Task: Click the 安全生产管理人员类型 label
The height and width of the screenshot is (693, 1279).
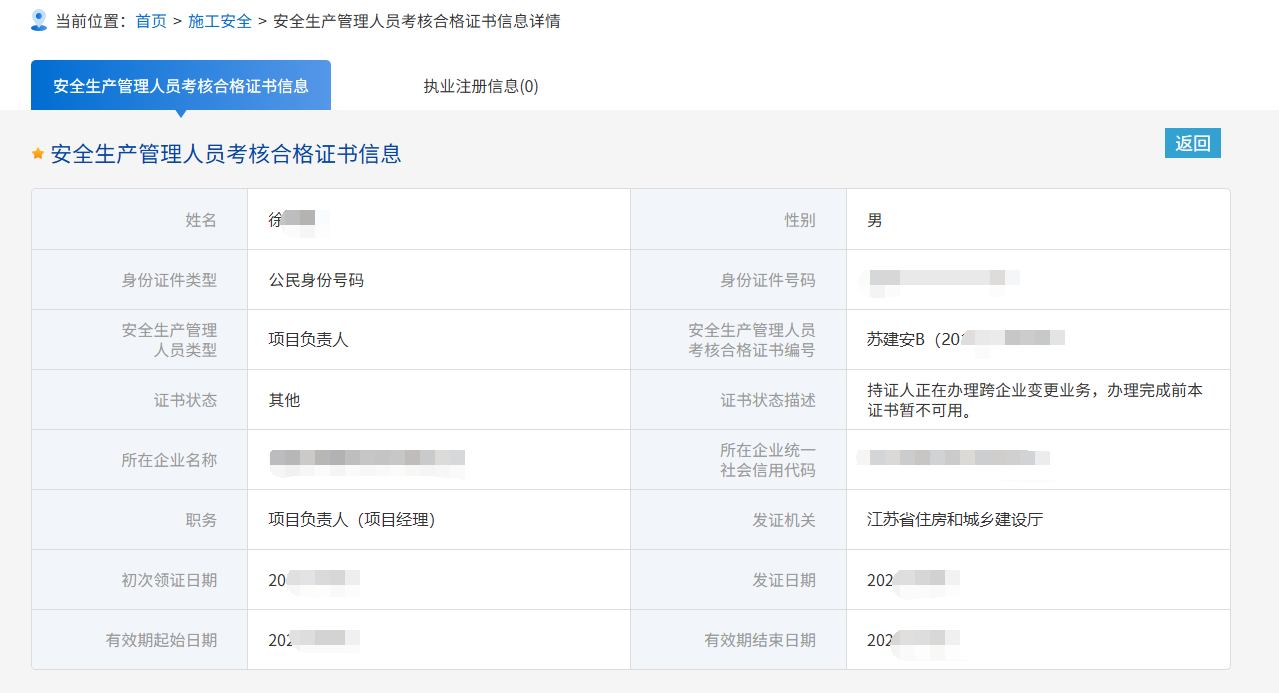Action: (x=169, y=340)
